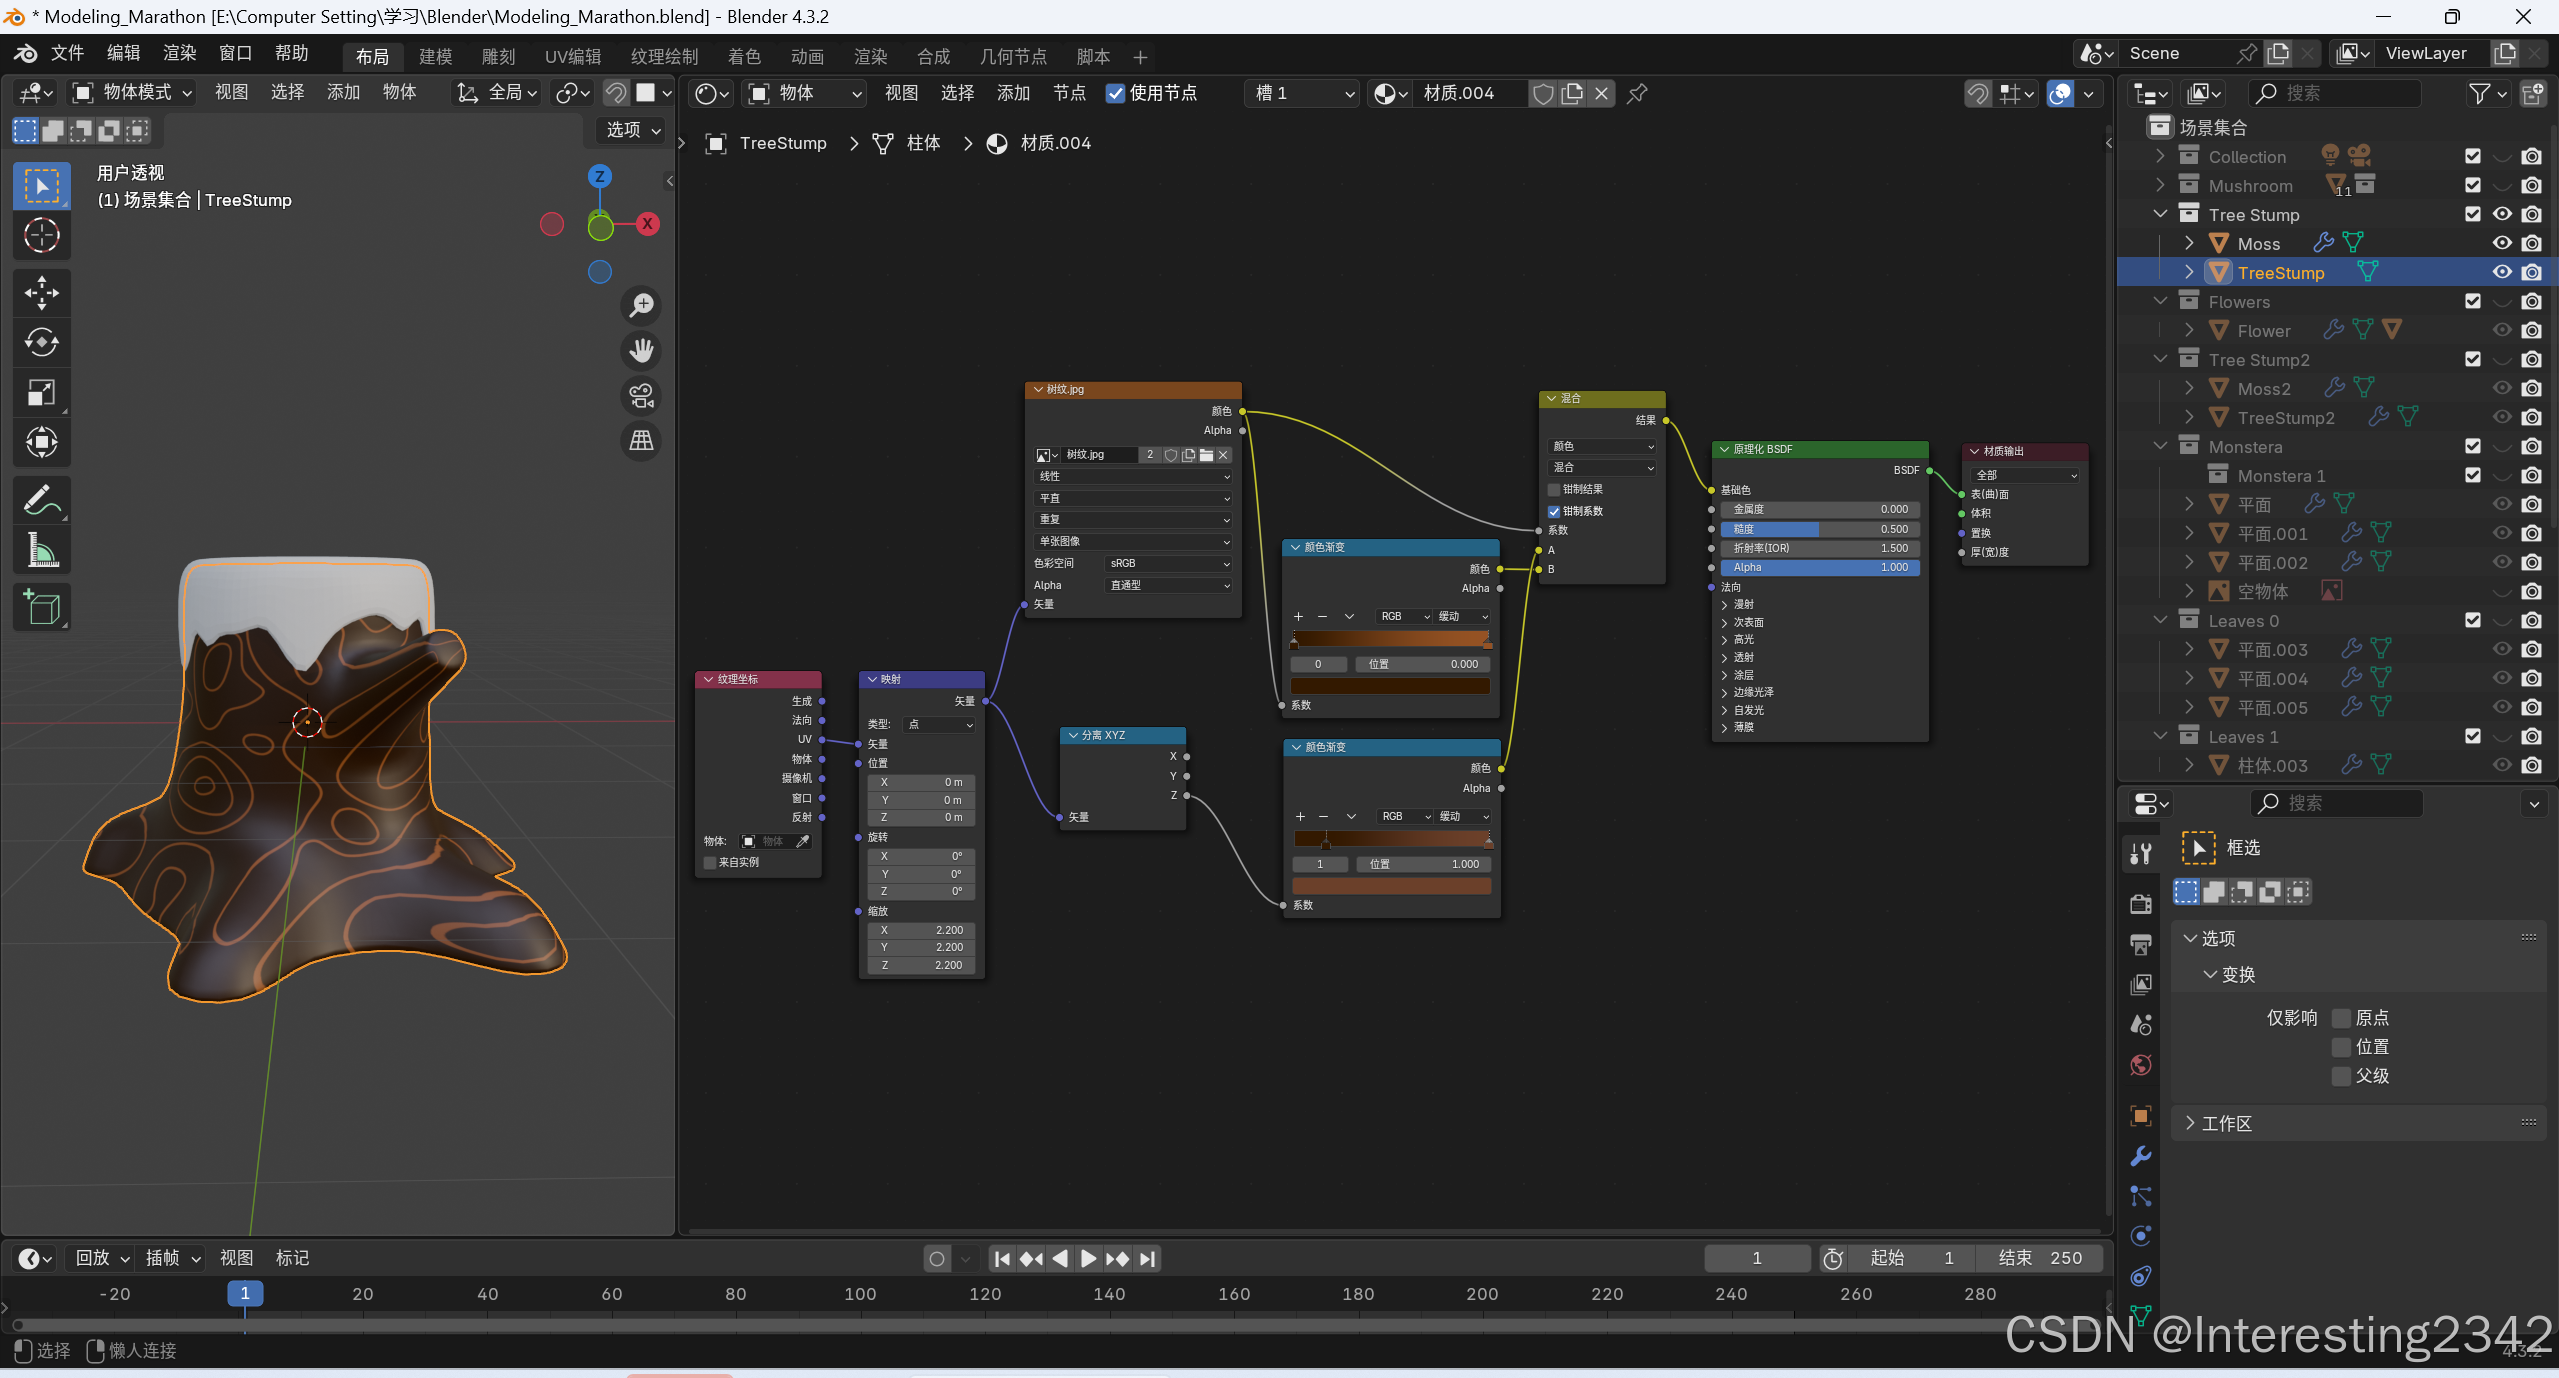Screen dimensions: 2559x1378
Task: Hide the Moss object in outliner
Action: point(2501,243)
